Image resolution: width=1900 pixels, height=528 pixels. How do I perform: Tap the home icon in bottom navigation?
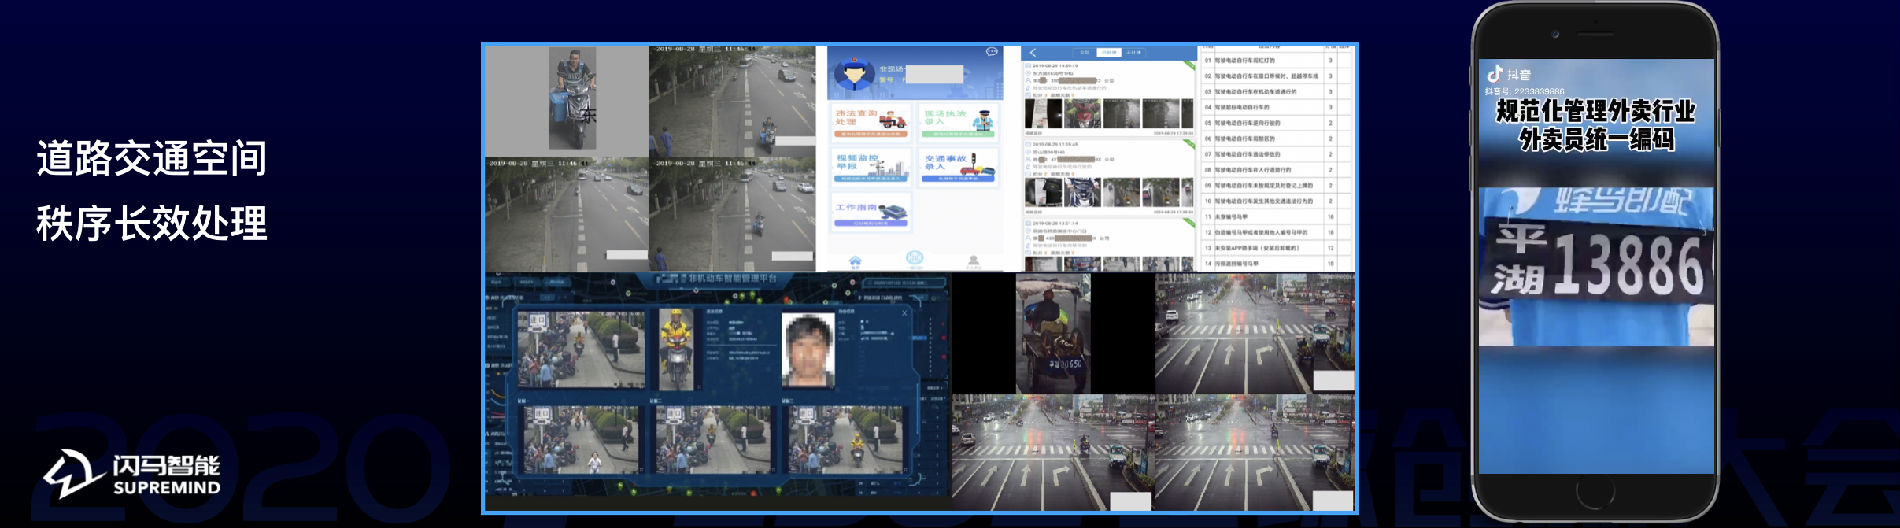pos(855,261)
